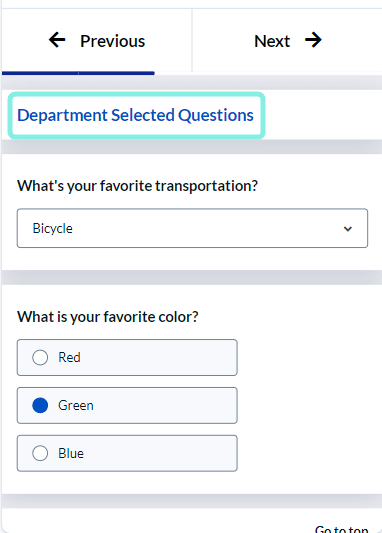Click the favorite color question label

click(x=108, y=317)
